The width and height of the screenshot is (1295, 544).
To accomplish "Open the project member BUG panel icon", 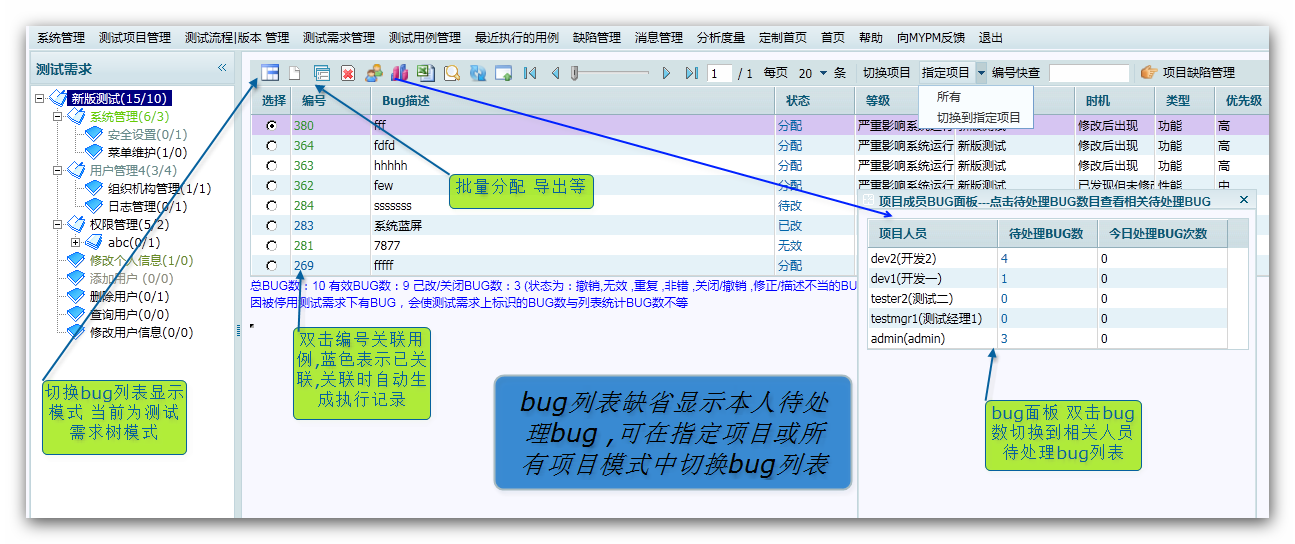I will (374, 73).
